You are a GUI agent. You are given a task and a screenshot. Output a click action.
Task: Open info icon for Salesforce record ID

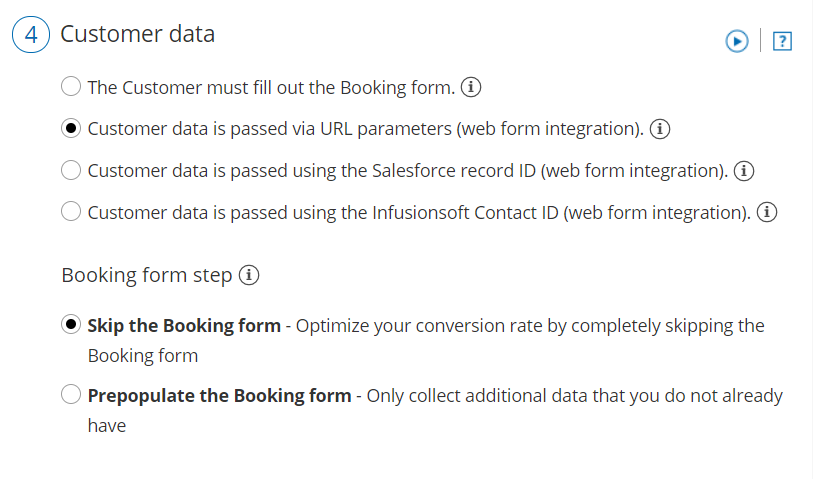point(743,171)
